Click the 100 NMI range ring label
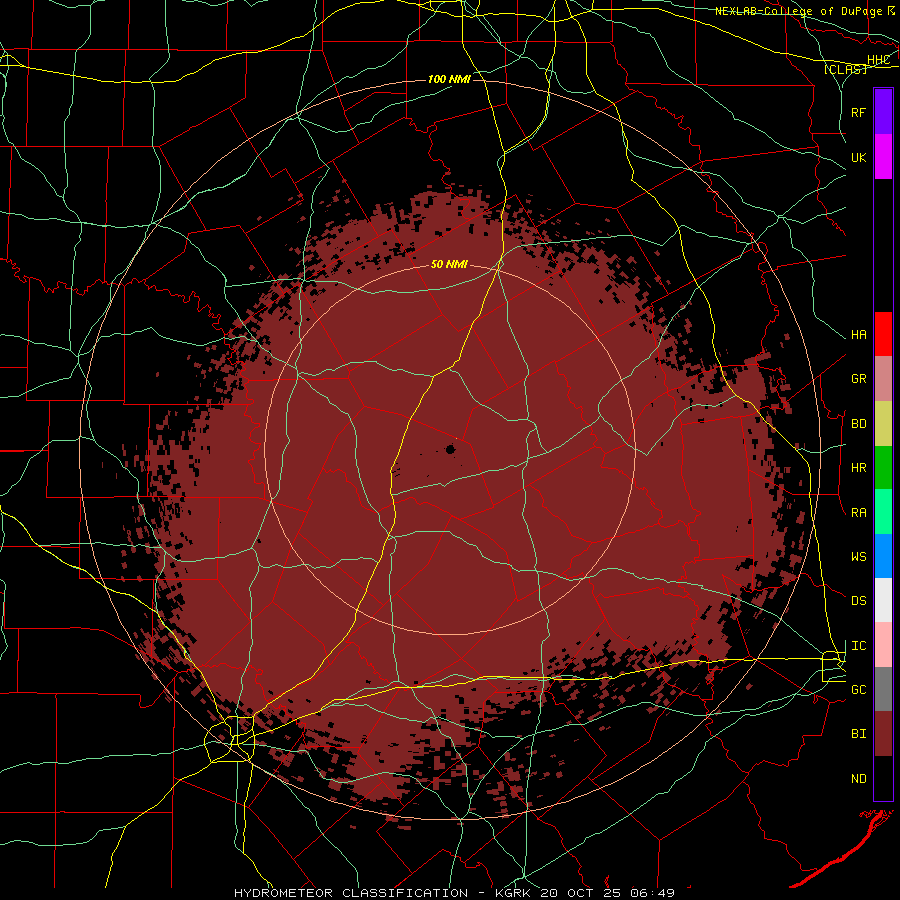Viewport: 900px width, 900px height. [x=449, y=79]
